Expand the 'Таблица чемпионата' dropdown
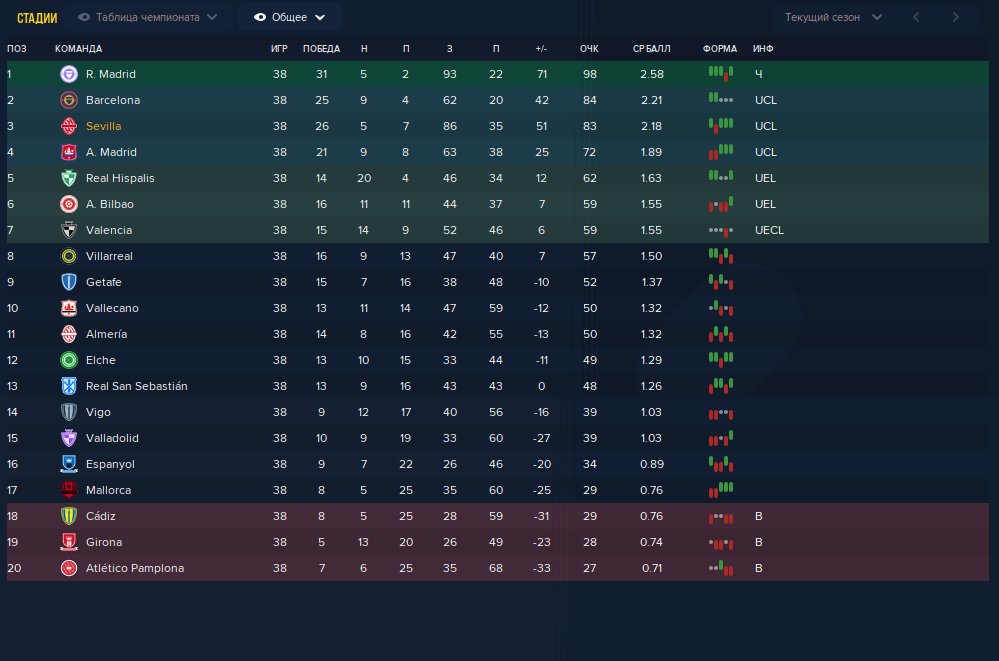Screen dimensions: 999x661 click(148, 17)
